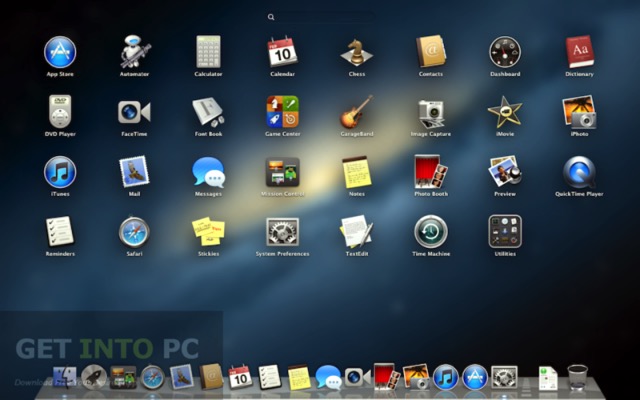Open Contacts from the Dock
Viewport: 640px width, 400px height.
211,377
